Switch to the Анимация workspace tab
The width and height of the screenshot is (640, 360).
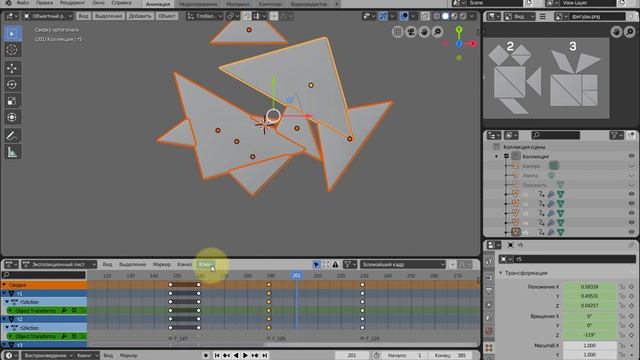tap(158, 4)
